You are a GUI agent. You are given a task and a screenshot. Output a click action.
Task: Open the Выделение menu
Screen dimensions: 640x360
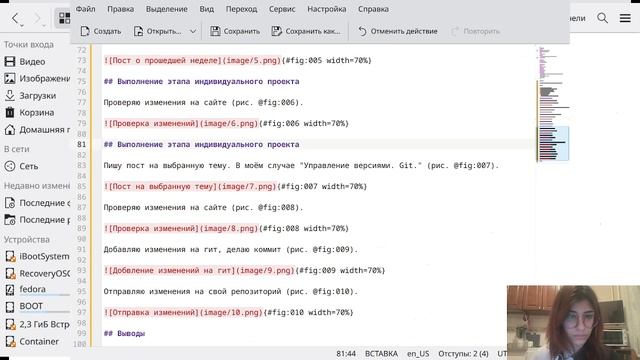tap(167, 9)
